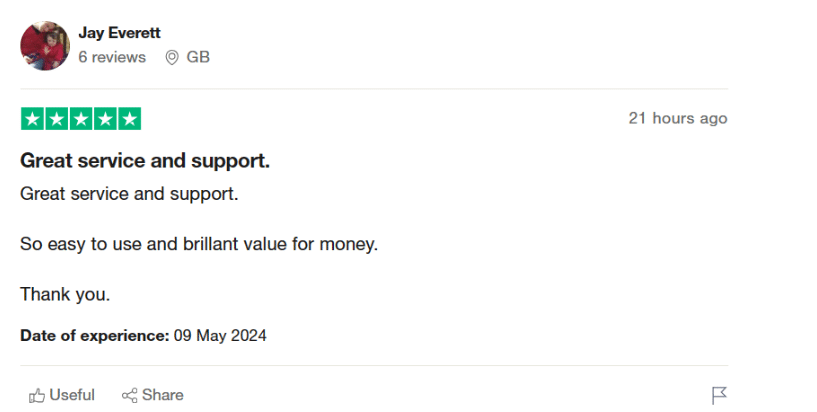Select the third green rating star

click(x=81, y=119)
